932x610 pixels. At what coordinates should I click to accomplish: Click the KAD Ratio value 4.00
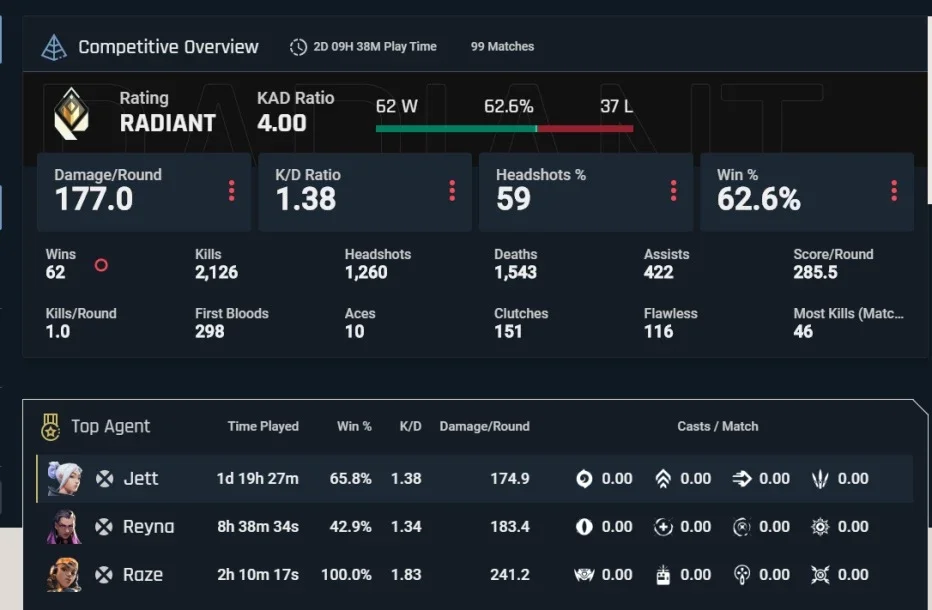pyautogui.click(x=282, y=123)
